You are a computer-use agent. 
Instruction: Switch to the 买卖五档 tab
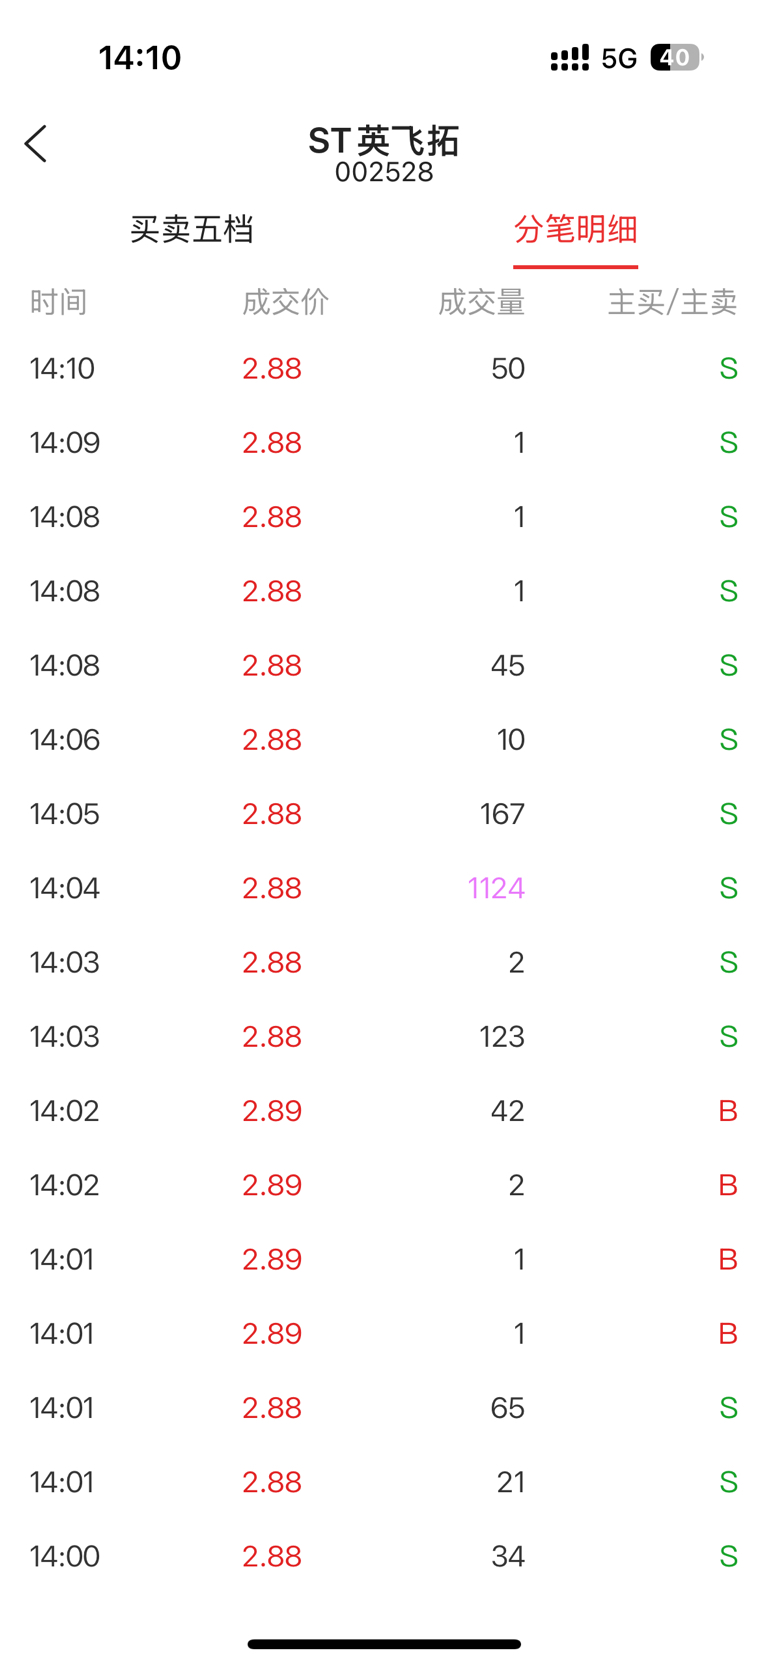click(x=192, y=229)
